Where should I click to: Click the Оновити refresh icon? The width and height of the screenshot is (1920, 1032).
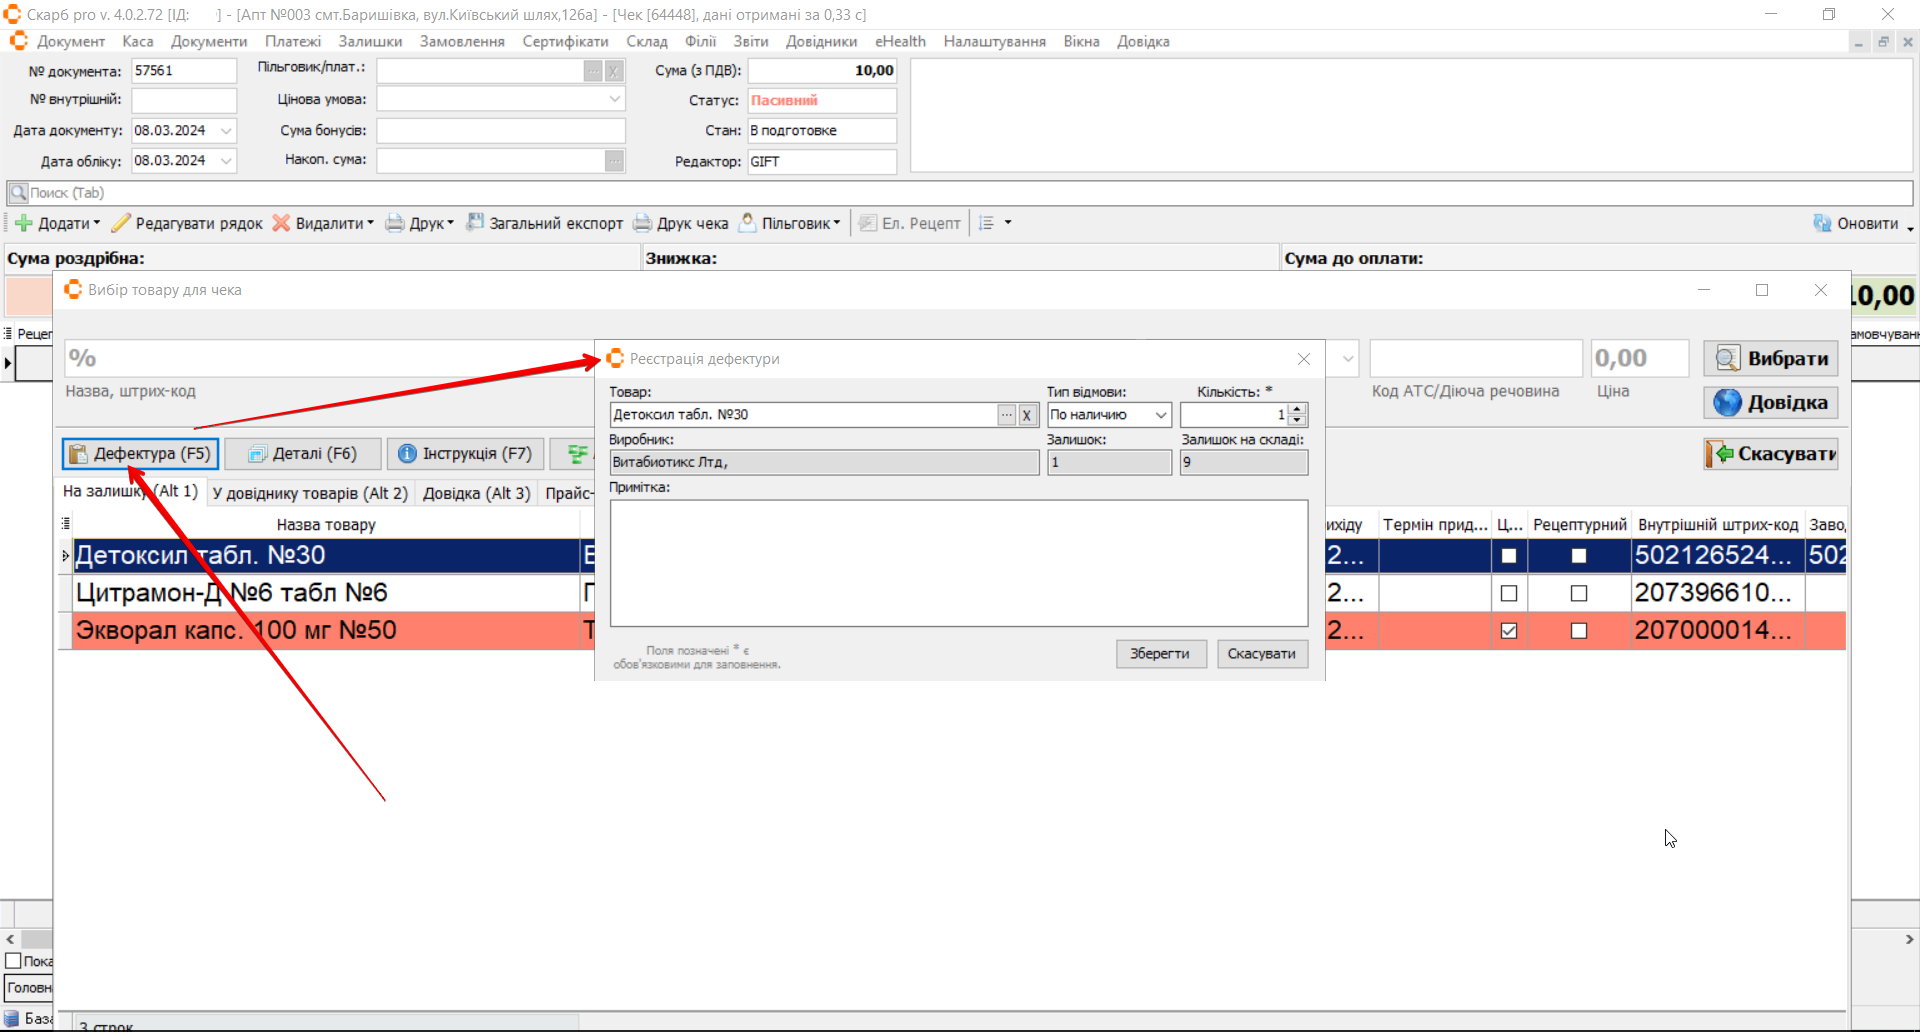click(x=1823, y=224)
